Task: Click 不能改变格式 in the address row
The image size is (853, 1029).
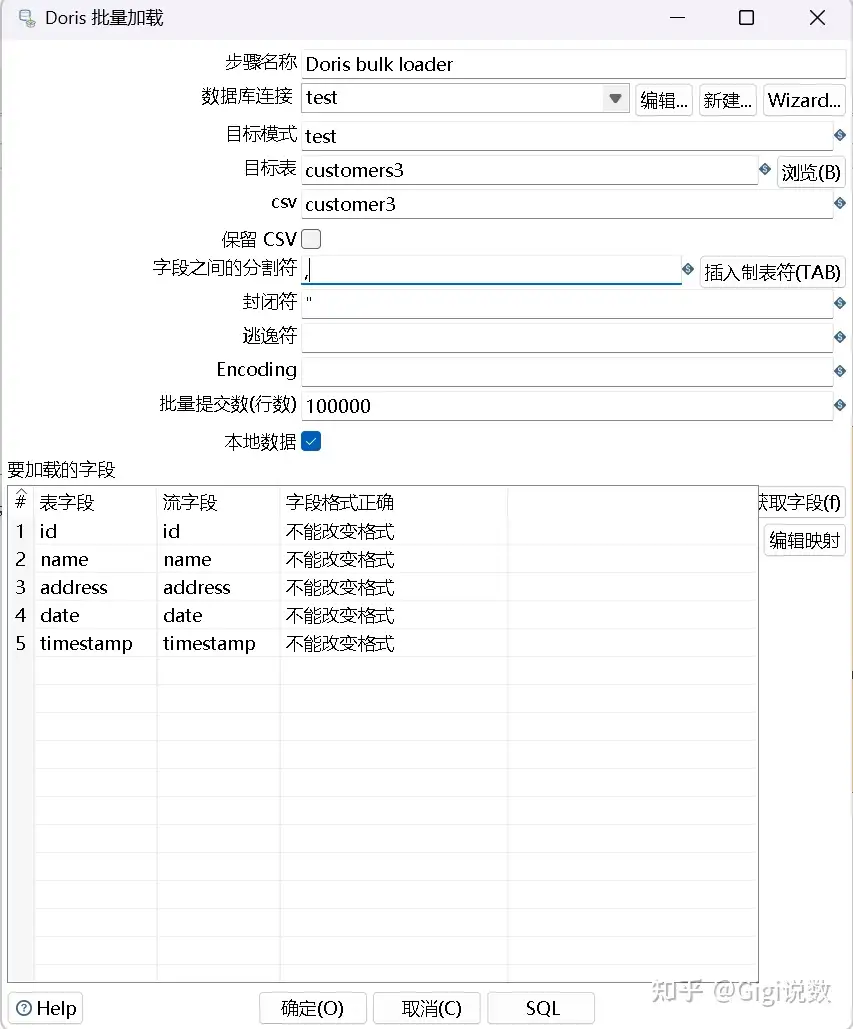Action: [x=340, y=587]
